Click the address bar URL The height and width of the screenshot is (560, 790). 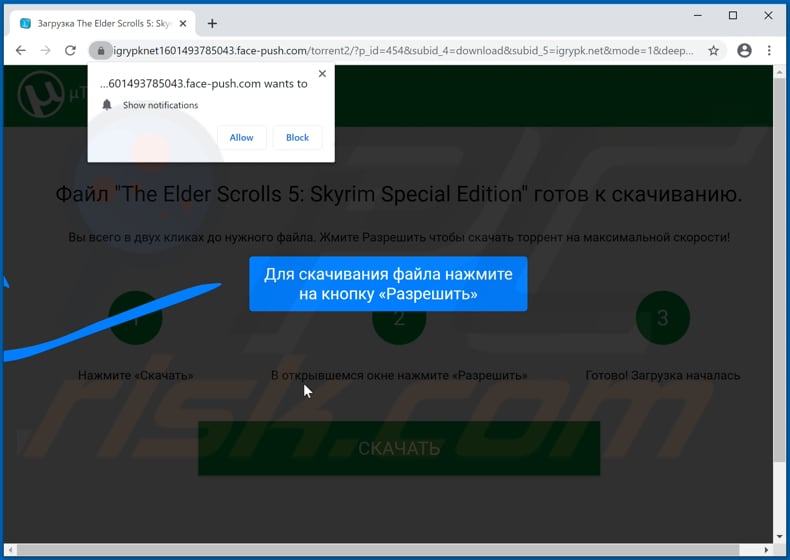click(403, 50)
